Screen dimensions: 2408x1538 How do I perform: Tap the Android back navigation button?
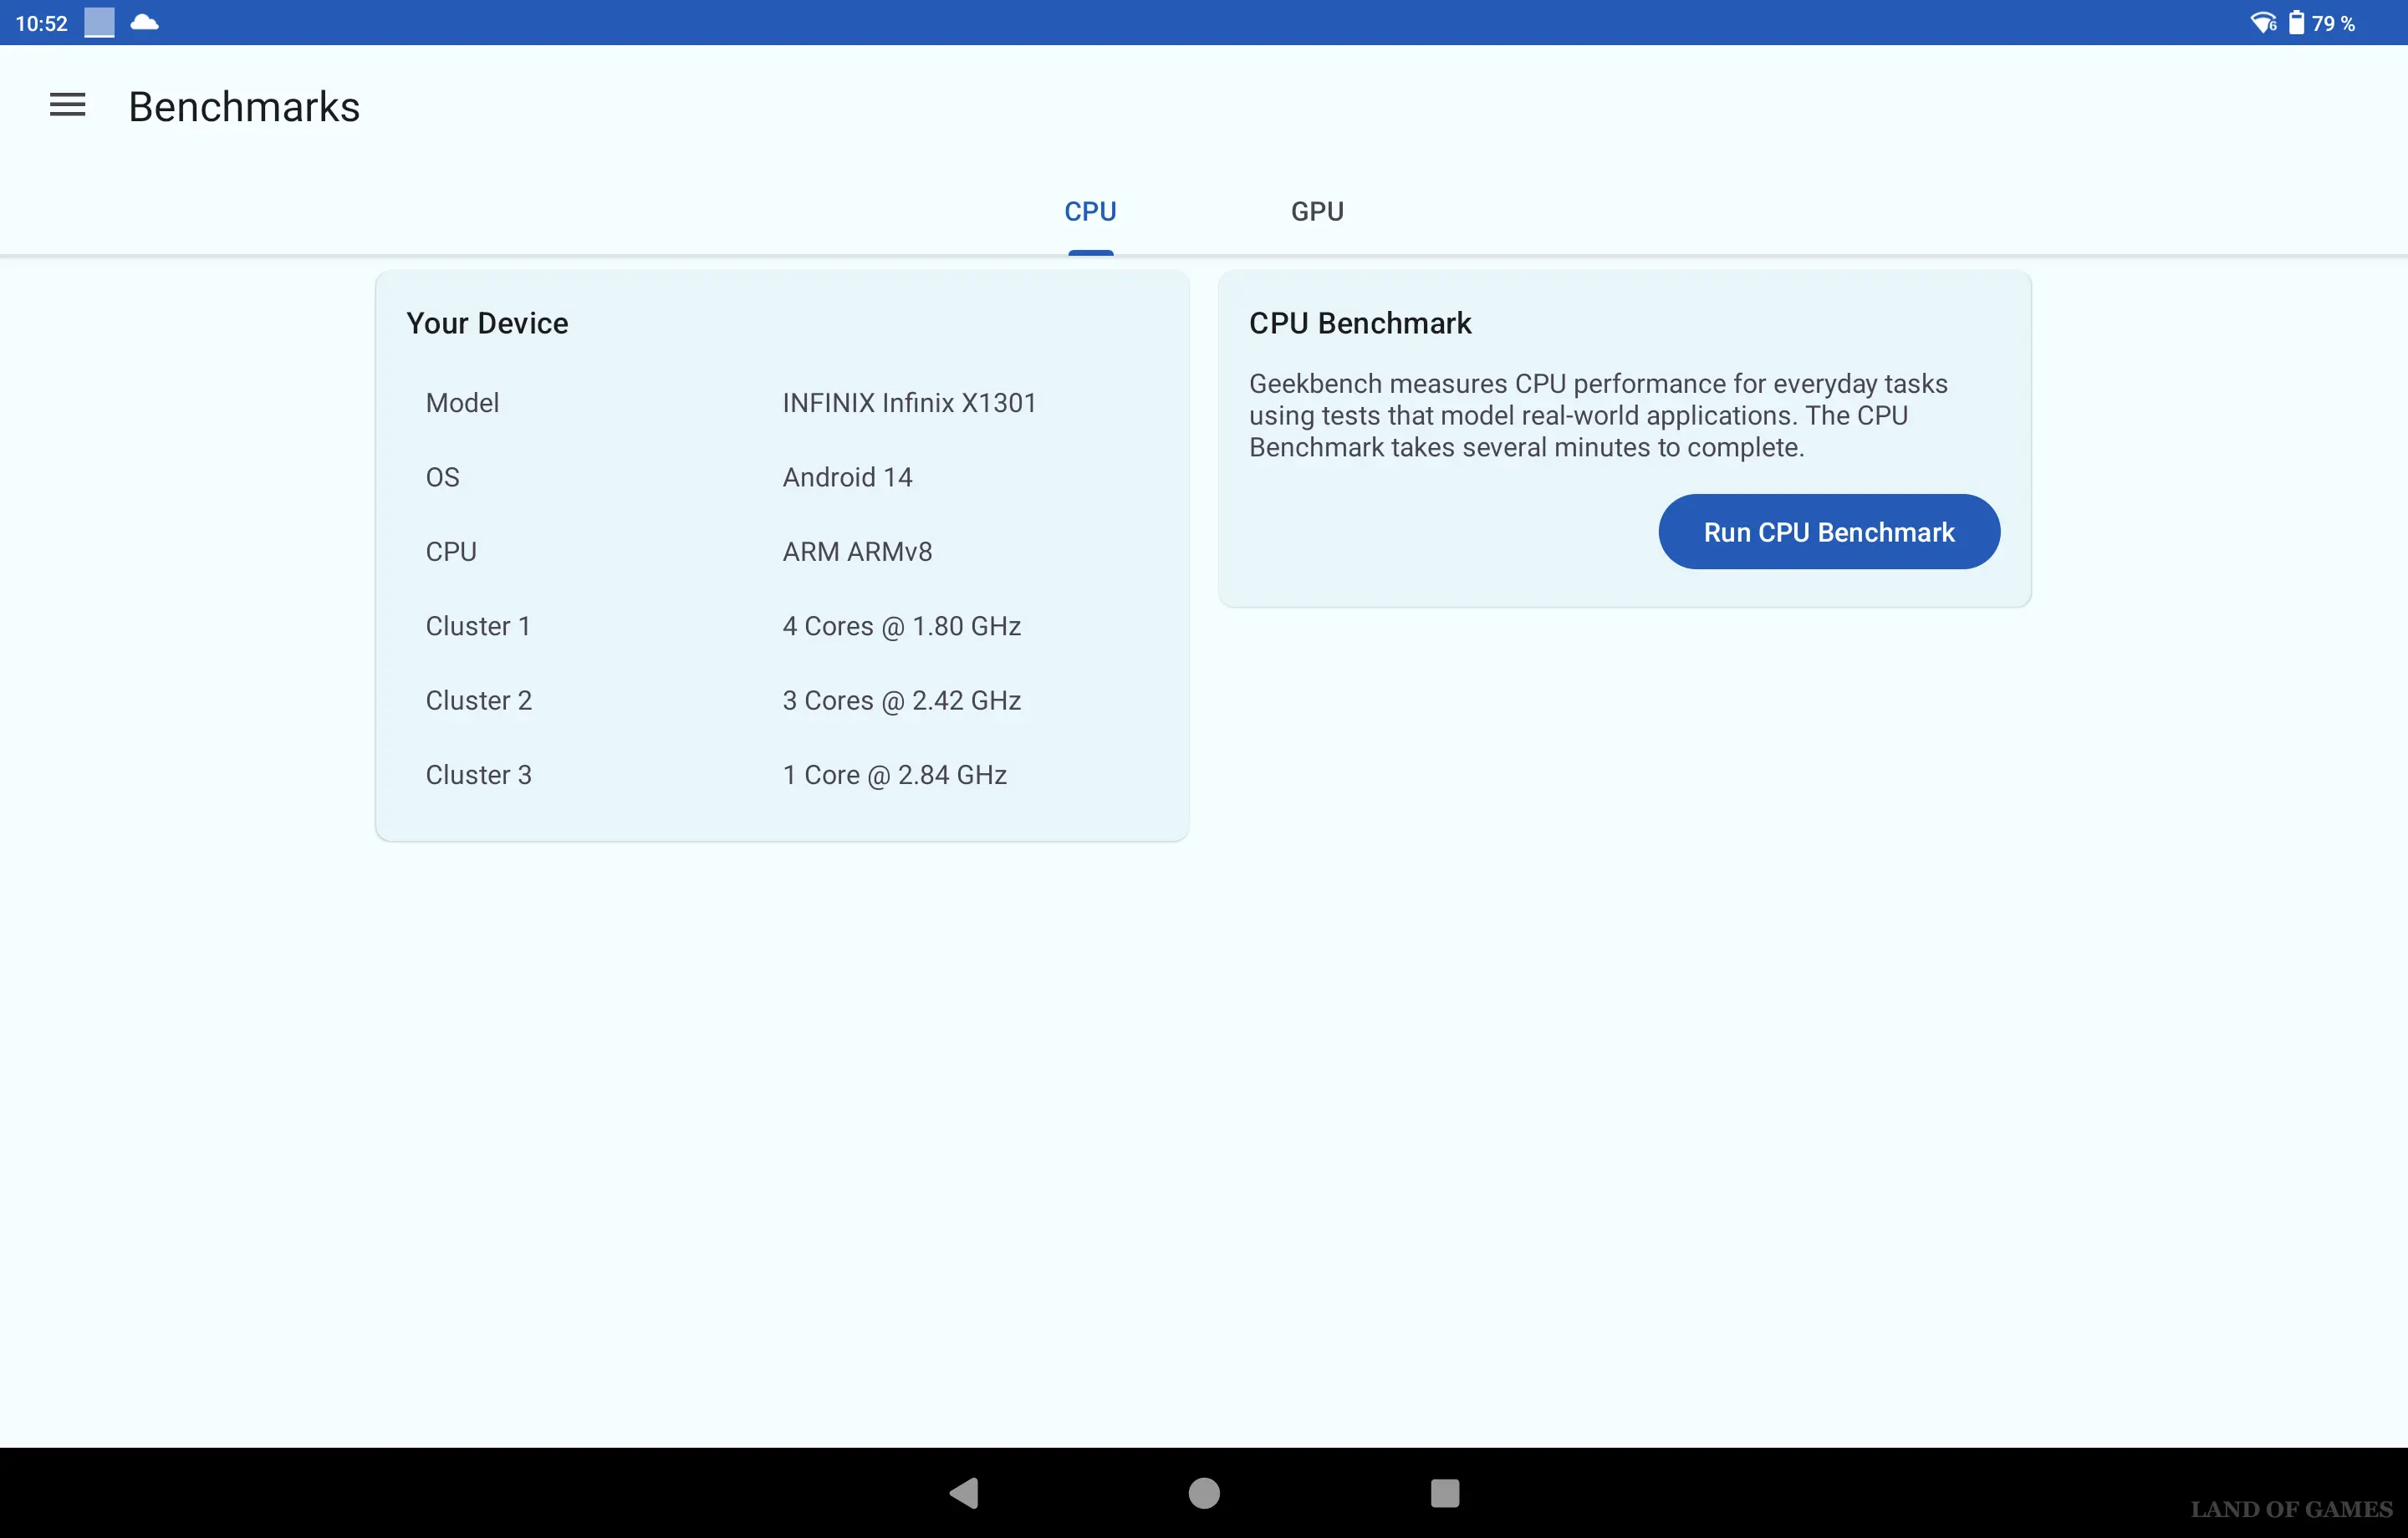(964, 1492)
